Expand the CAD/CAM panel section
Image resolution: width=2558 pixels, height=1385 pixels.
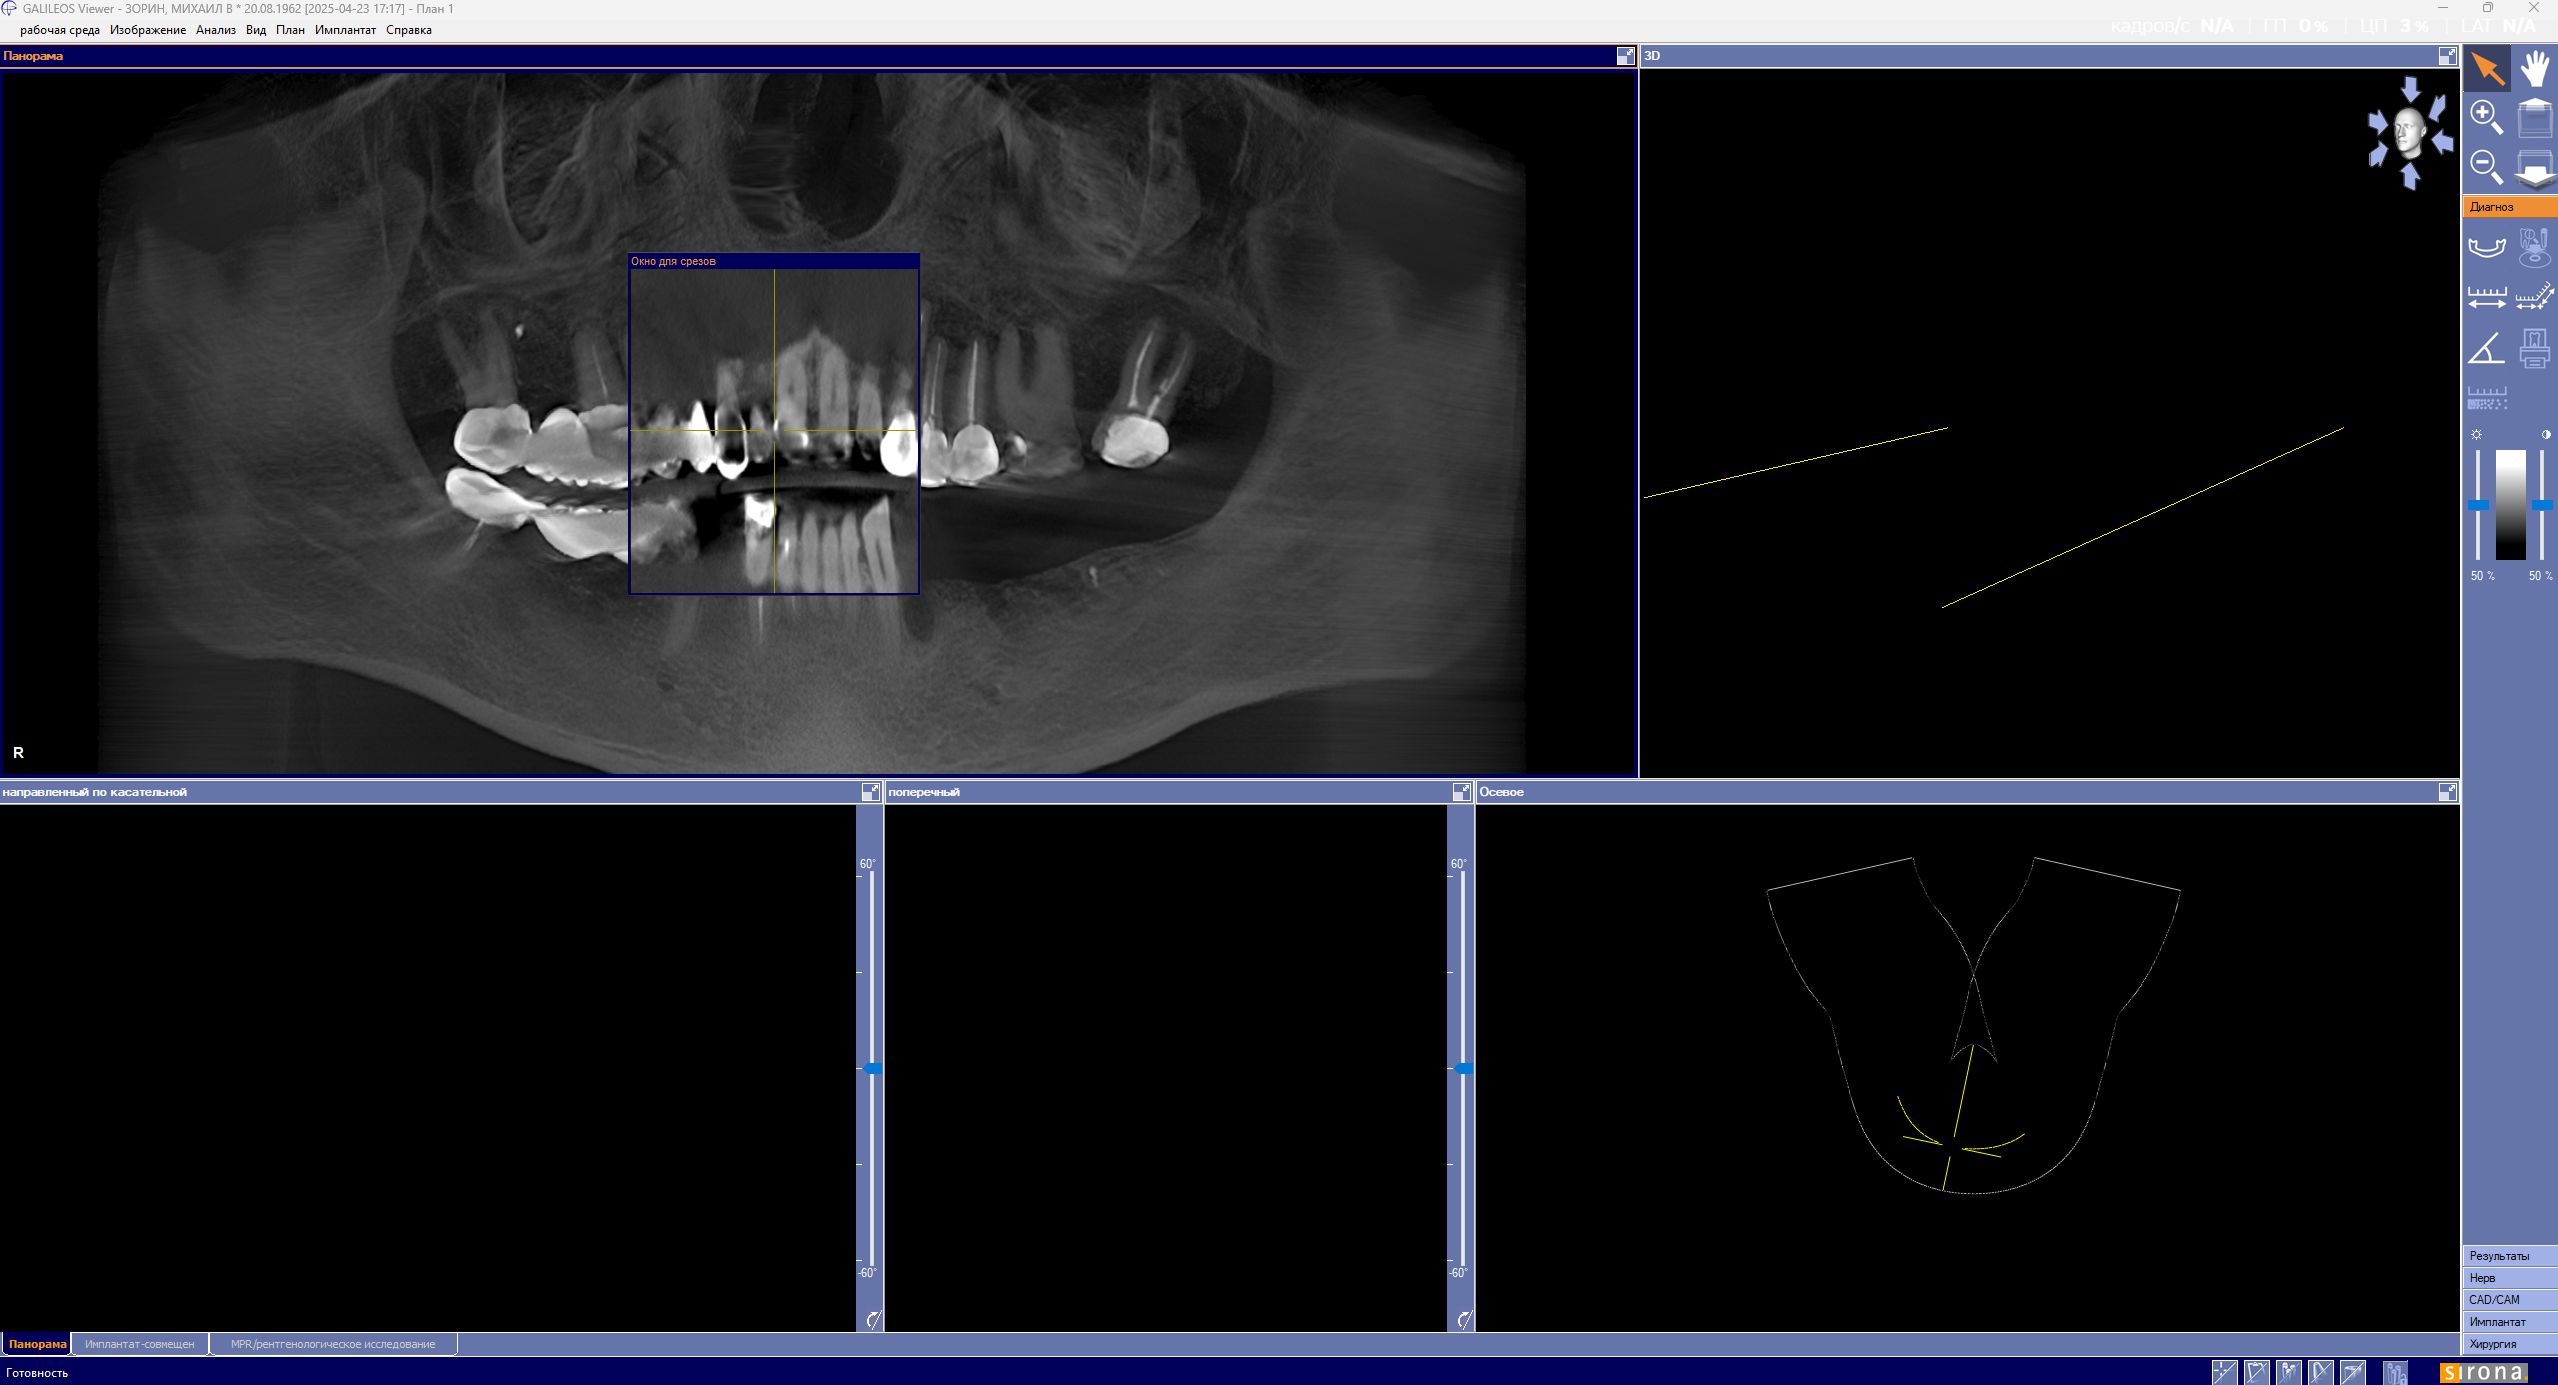pyautogui.click(x=2510, y=1300)
